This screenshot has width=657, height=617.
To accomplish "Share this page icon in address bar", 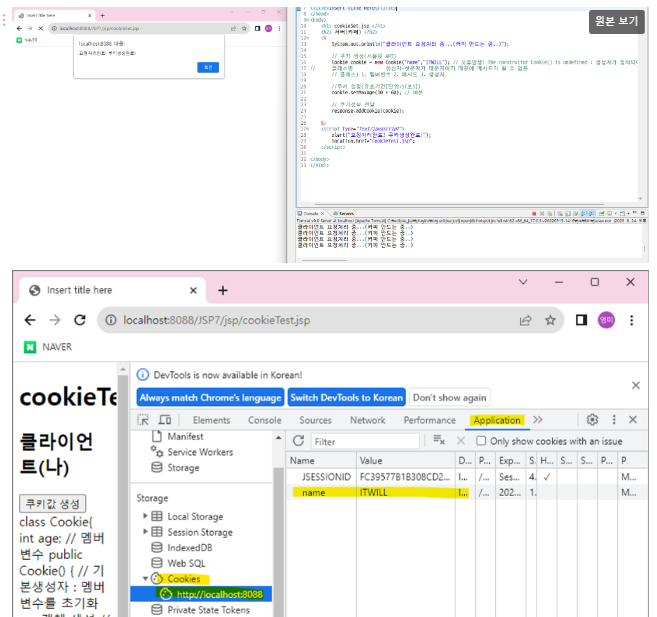I will [x=525, y=320].
